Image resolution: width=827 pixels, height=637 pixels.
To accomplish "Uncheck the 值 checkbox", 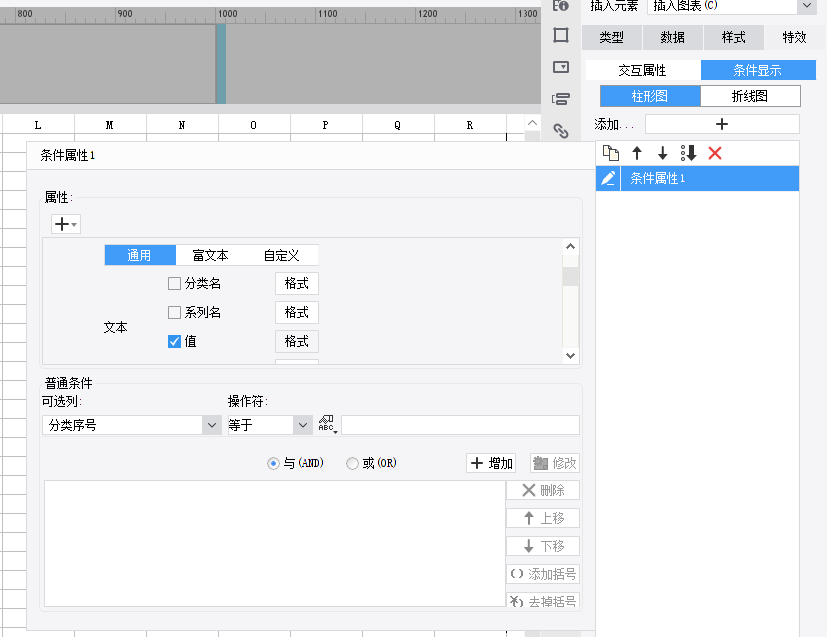I will pyautogui.click(x=174, y=342).
